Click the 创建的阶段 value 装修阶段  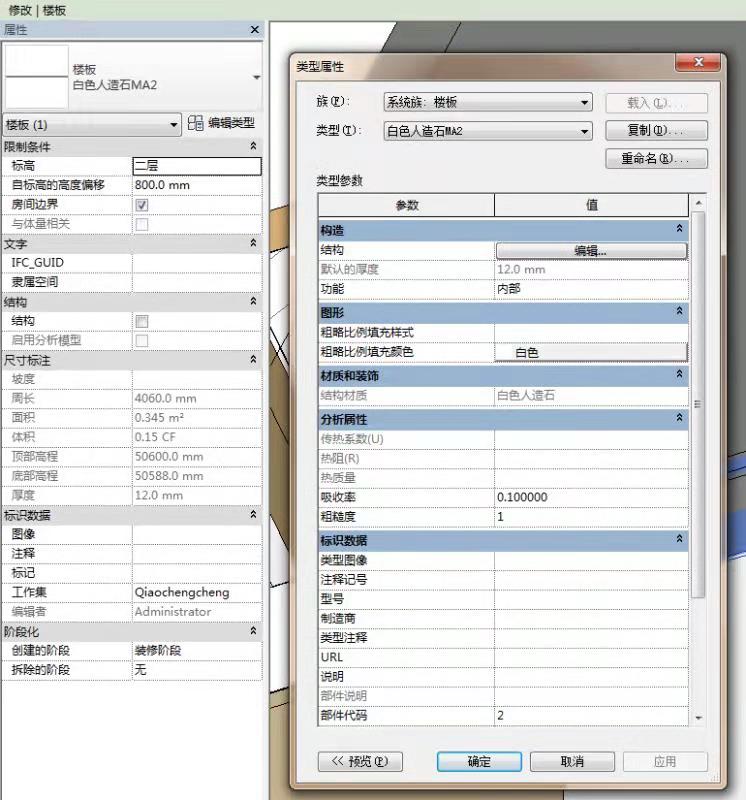click(197, 651)
